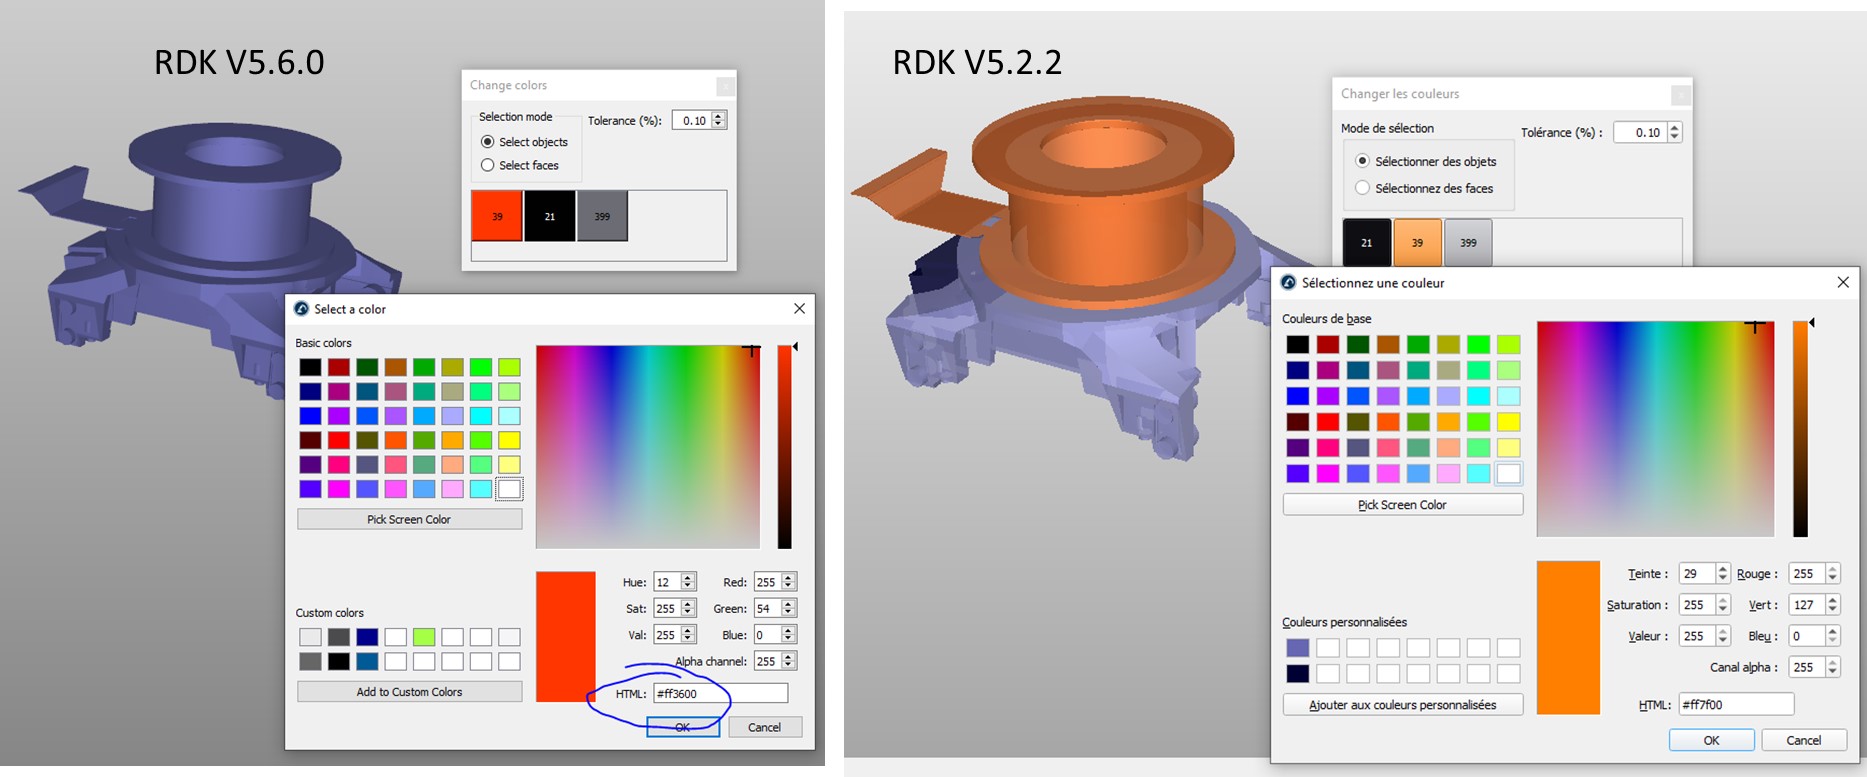This screenshot has height=777, width=1867.
Task: Click Tolérance (%) value field in Changer les couleurs
Action: (x=1643, y=132)
